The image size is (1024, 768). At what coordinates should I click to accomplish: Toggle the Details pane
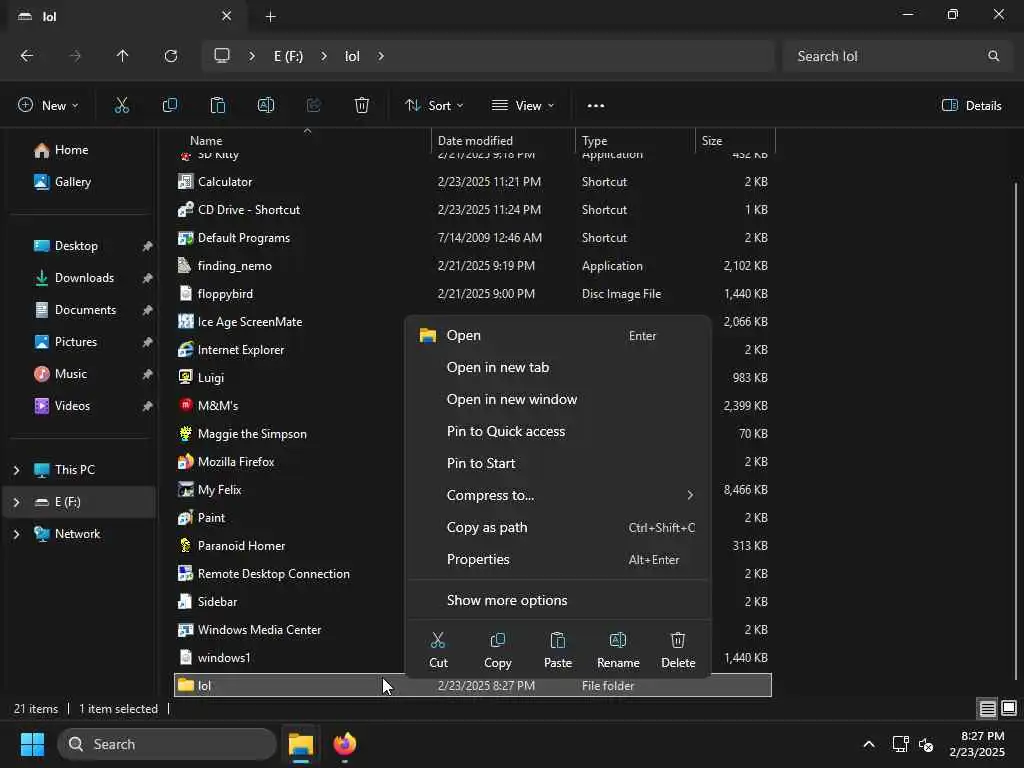[972, 105]
